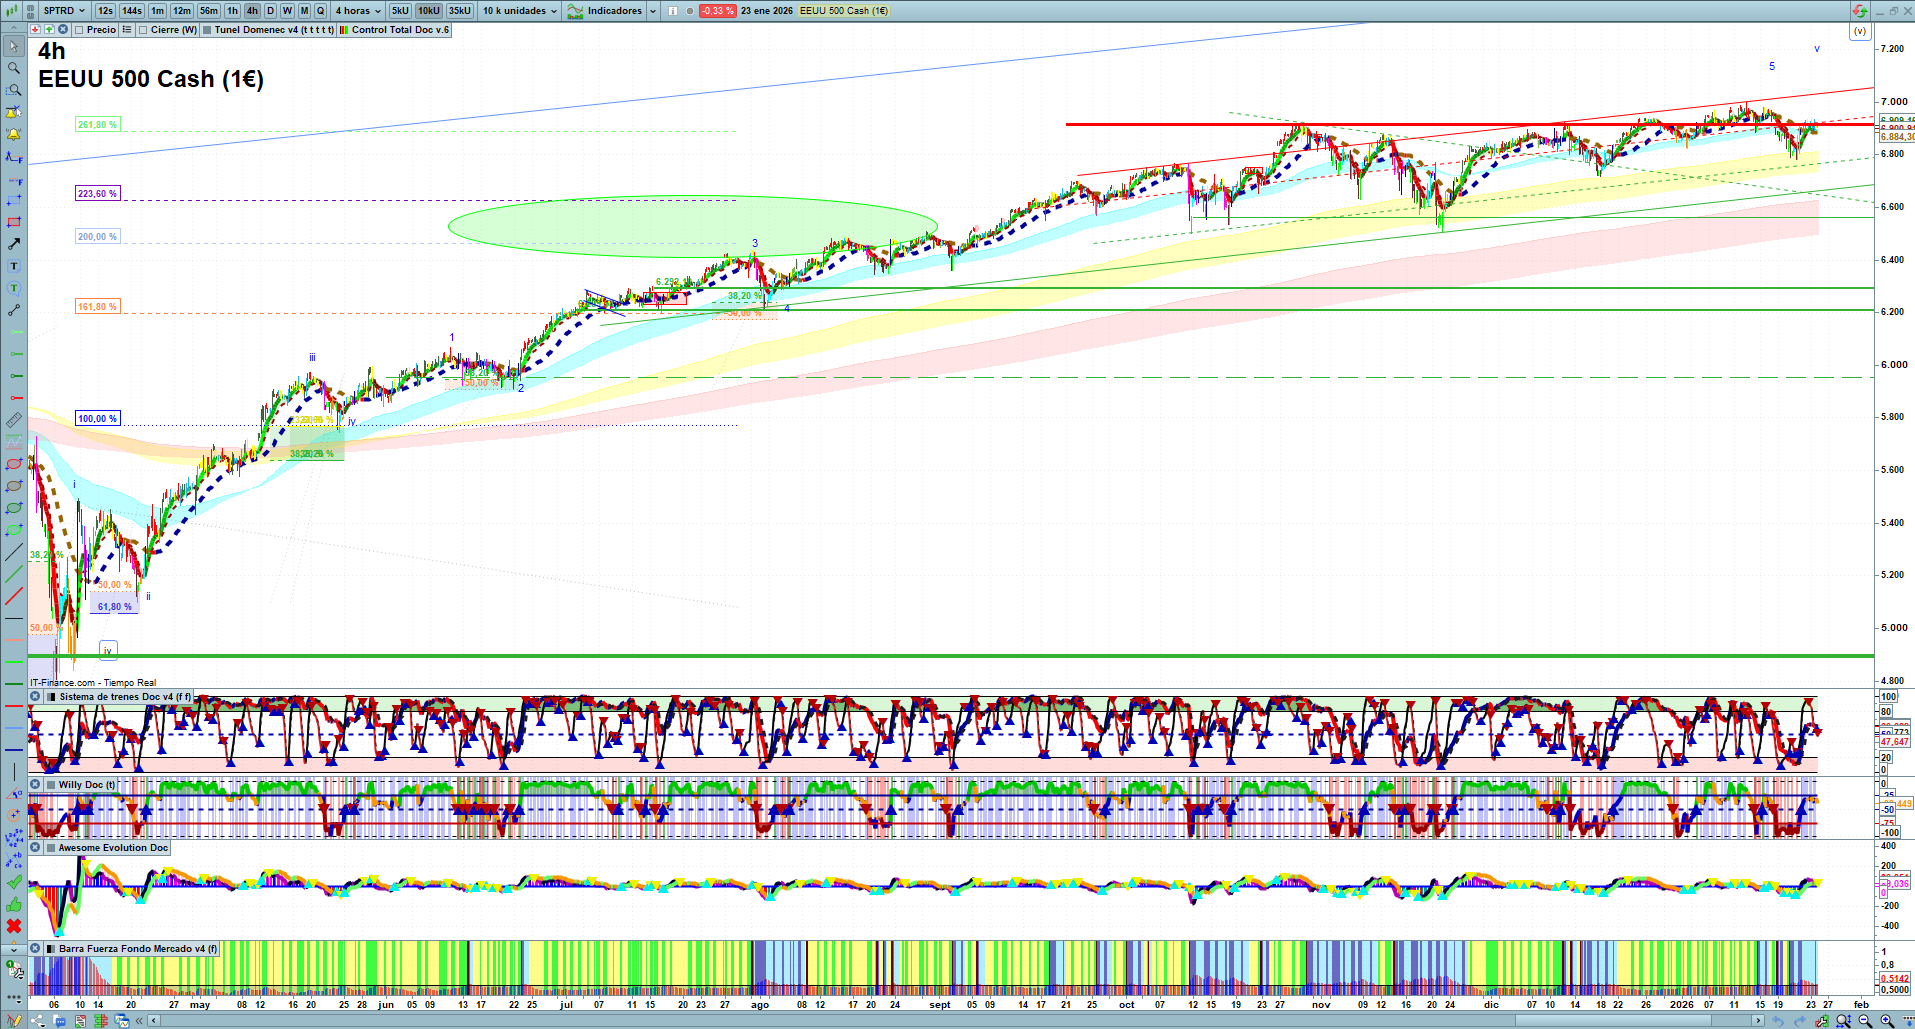Choose the red ellipse drawing tool
The image size is (1915, 1029).
[x=14, y=464]
